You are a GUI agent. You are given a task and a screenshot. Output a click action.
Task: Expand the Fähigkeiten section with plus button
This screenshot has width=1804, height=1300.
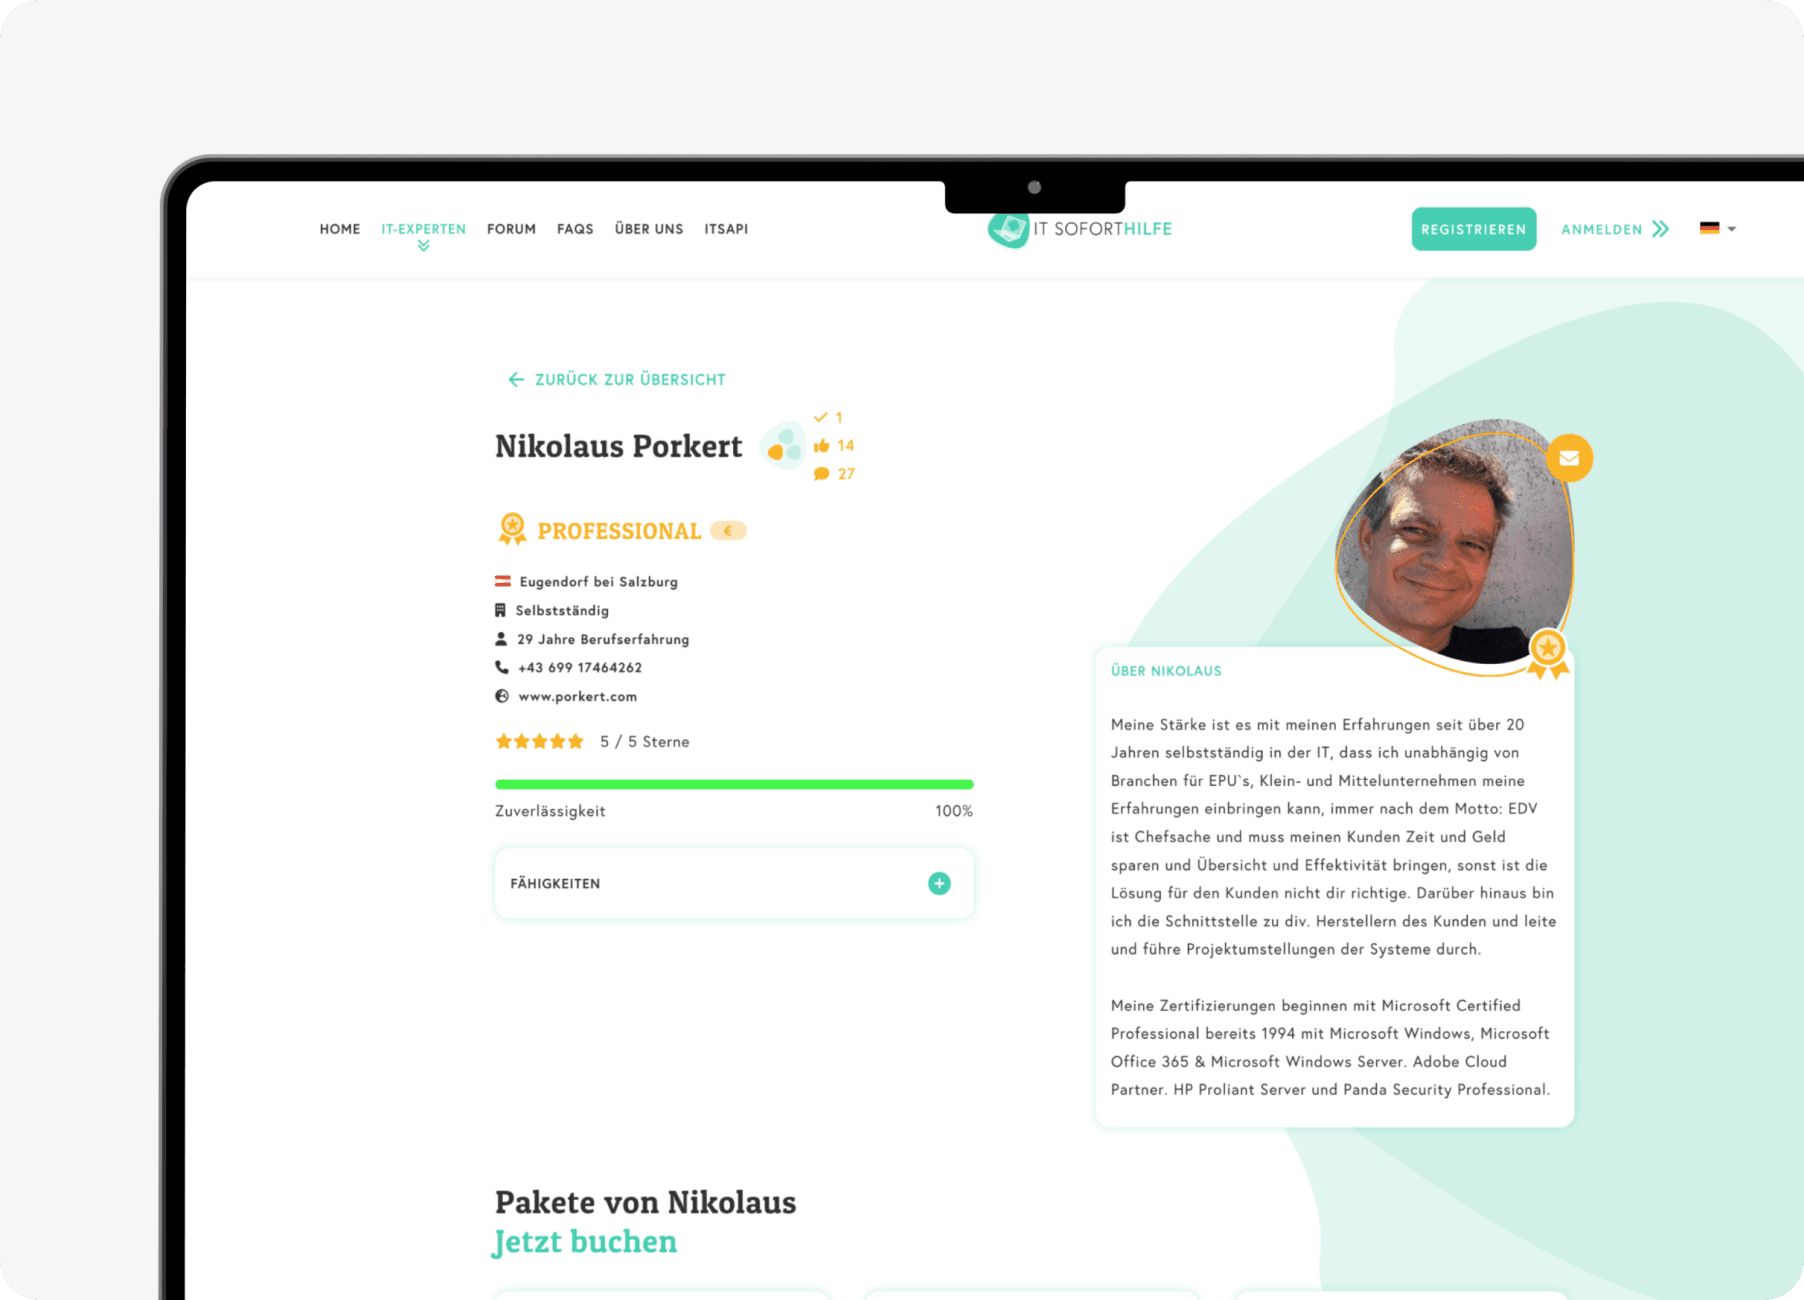(939, 883)
